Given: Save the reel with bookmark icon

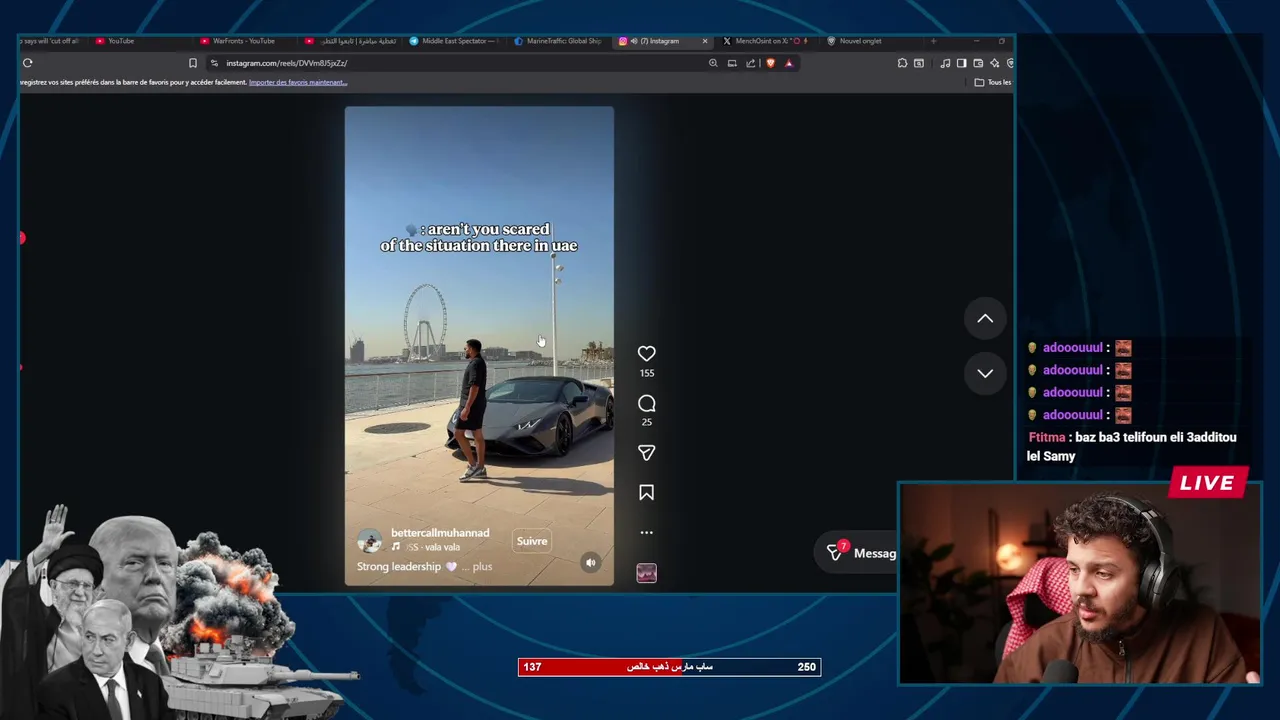Looking at the screenshot, I should pos(647,492).
